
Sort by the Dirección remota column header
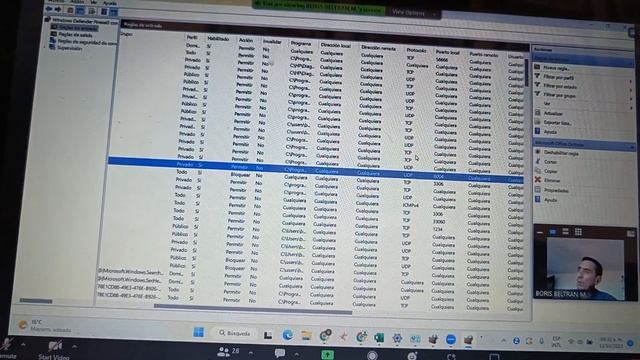(x=378, y=48)
